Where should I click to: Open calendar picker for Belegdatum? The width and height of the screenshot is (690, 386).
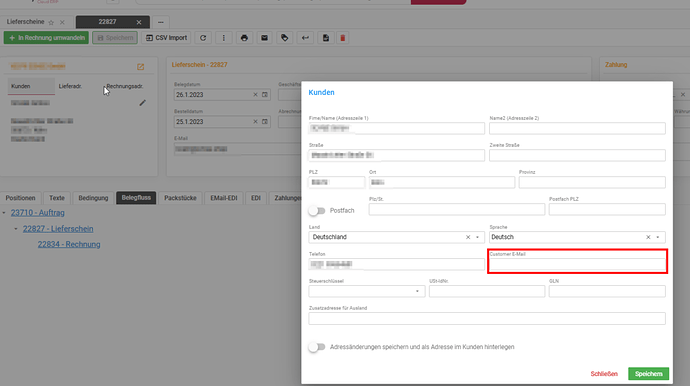click(265, 95)
